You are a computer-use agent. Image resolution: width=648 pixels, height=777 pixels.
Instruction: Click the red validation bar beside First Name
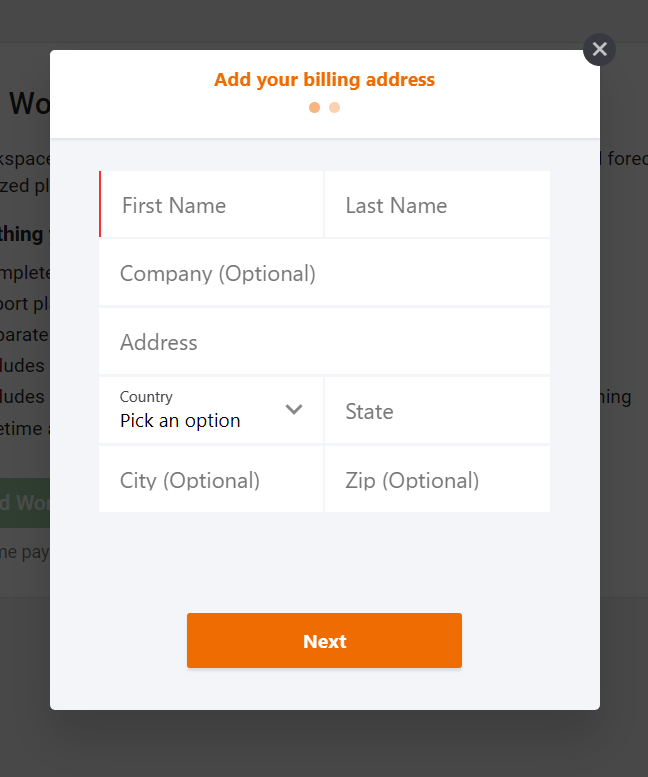100,204
